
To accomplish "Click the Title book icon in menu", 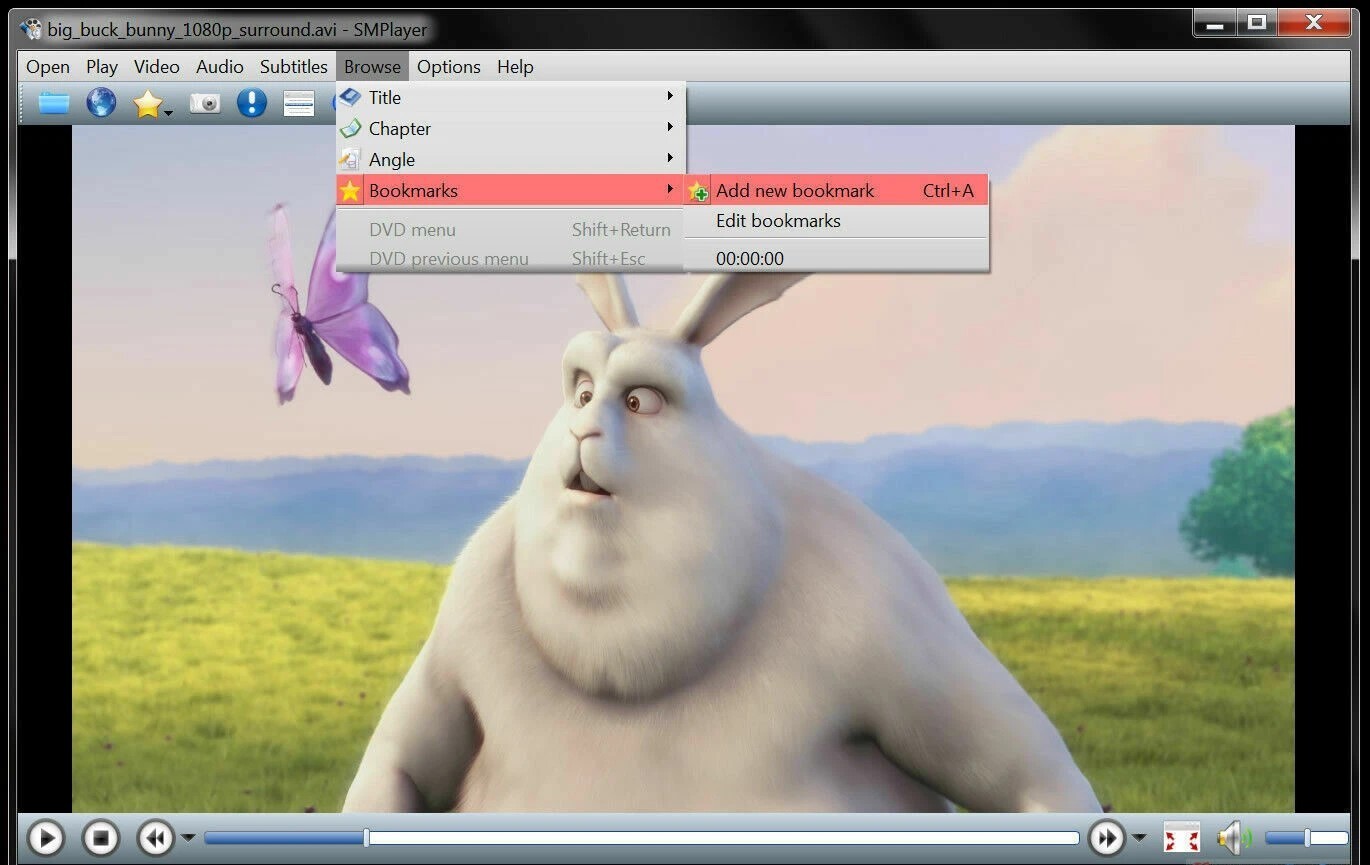I will [x=350, y=97].
